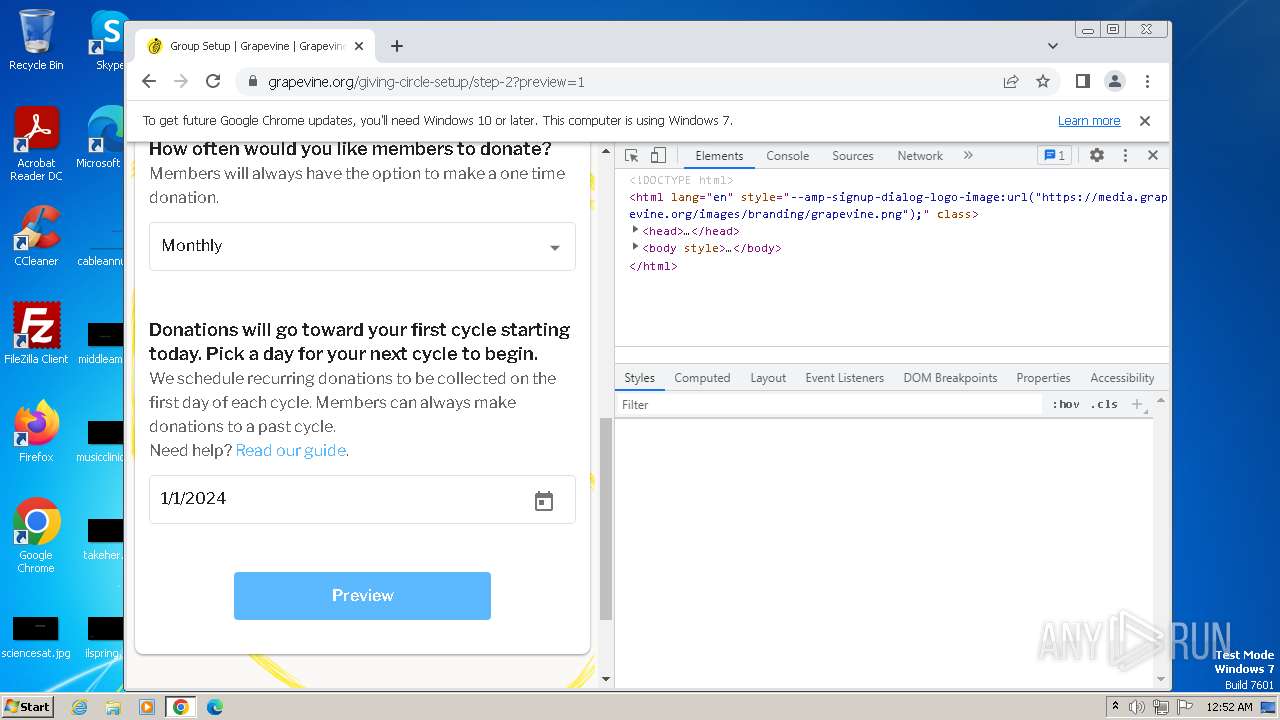Open the Styles pane tab
The height and width of the screenshot is (720, 1280).
click(639, 378)
